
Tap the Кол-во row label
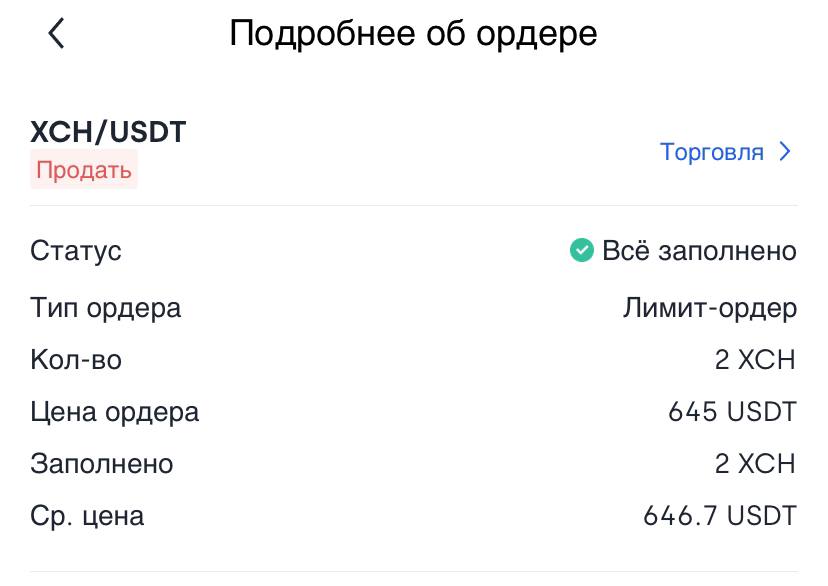coord(76,360)
